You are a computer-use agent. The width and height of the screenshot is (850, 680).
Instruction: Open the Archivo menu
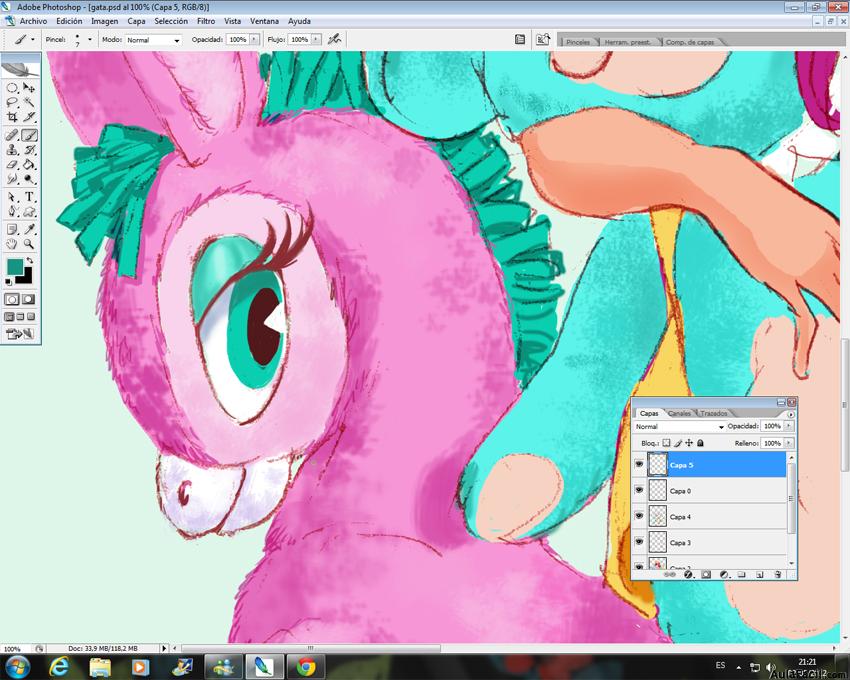pos(34,21)
